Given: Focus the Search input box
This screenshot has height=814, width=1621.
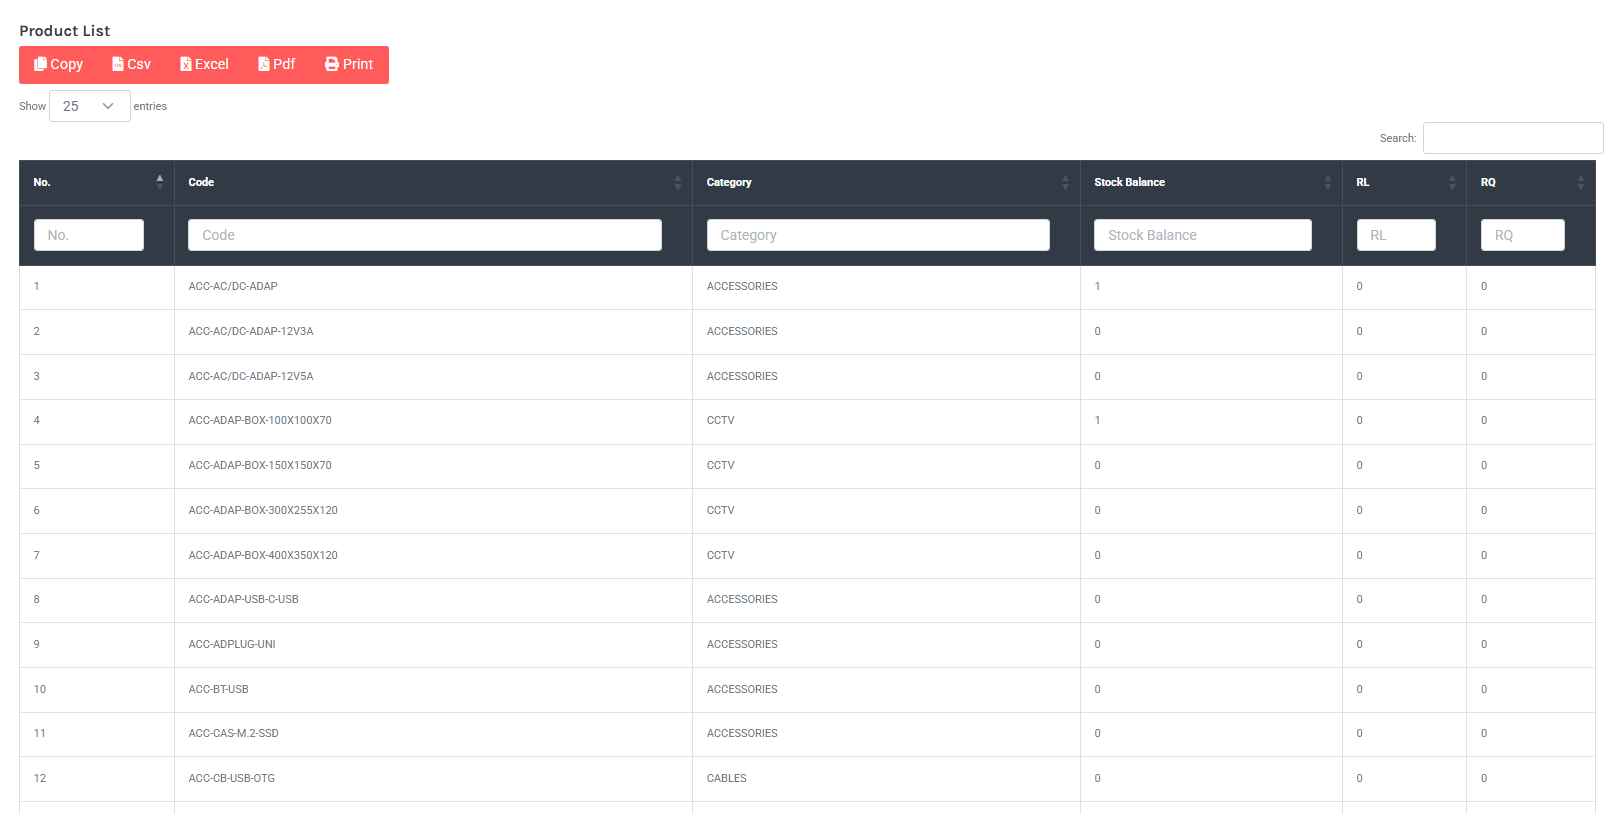Looking at the screenshot, I should [1512, 138].
